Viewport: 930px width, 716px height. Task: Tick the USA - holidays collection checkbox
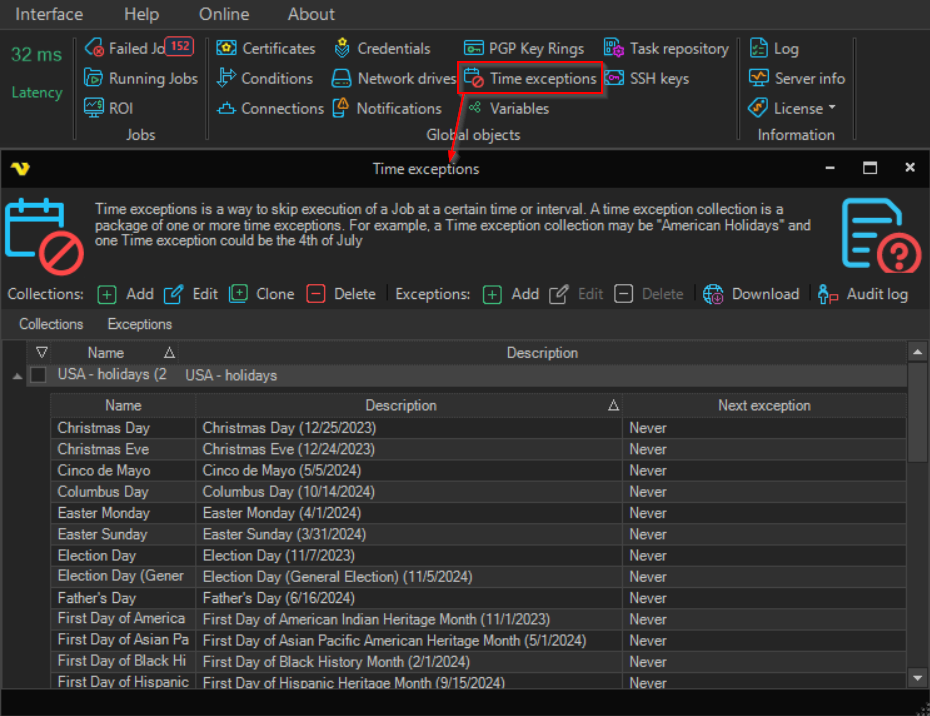click(38, 375)
